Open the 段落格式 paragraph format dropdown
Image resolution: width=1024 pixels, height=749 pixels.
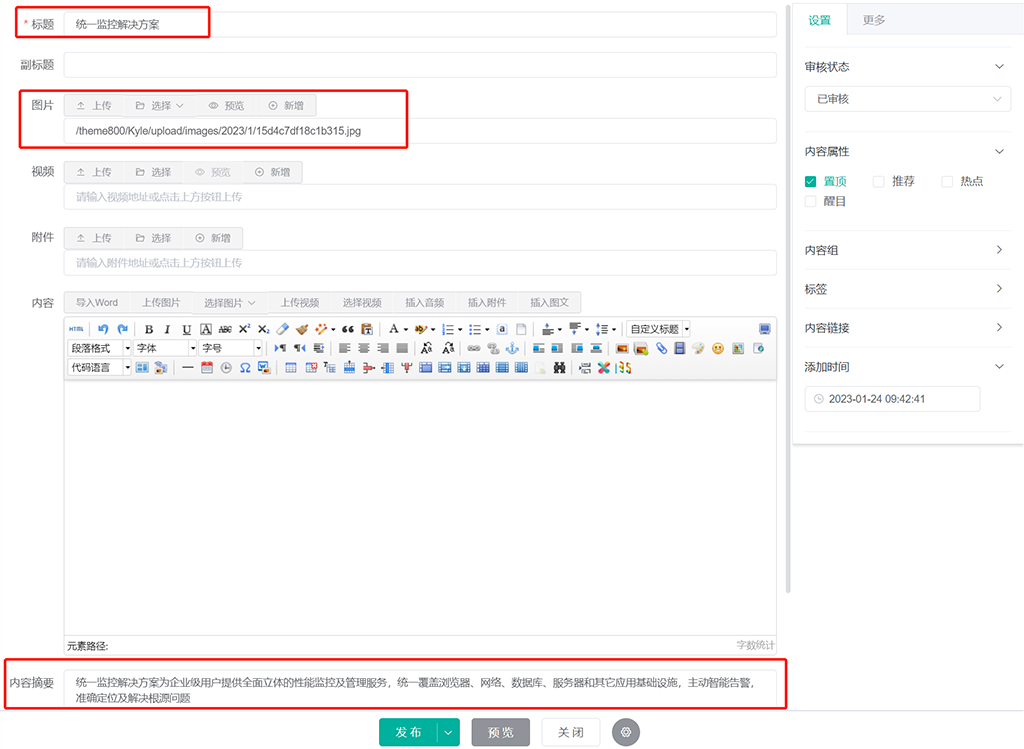[100, 348]
